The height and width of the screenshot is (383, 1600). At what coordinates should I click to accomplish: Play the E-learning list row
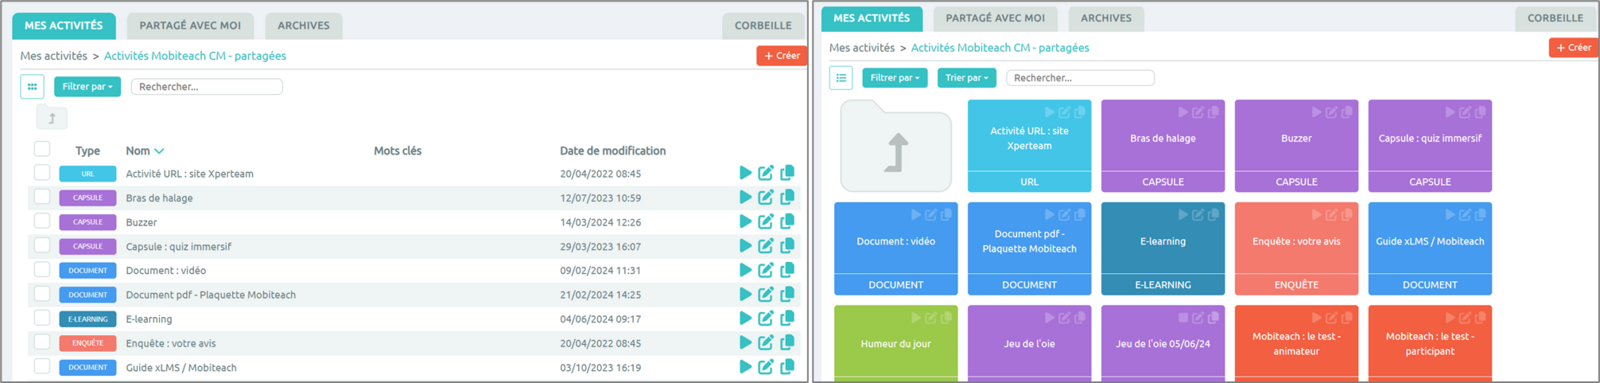745,318
